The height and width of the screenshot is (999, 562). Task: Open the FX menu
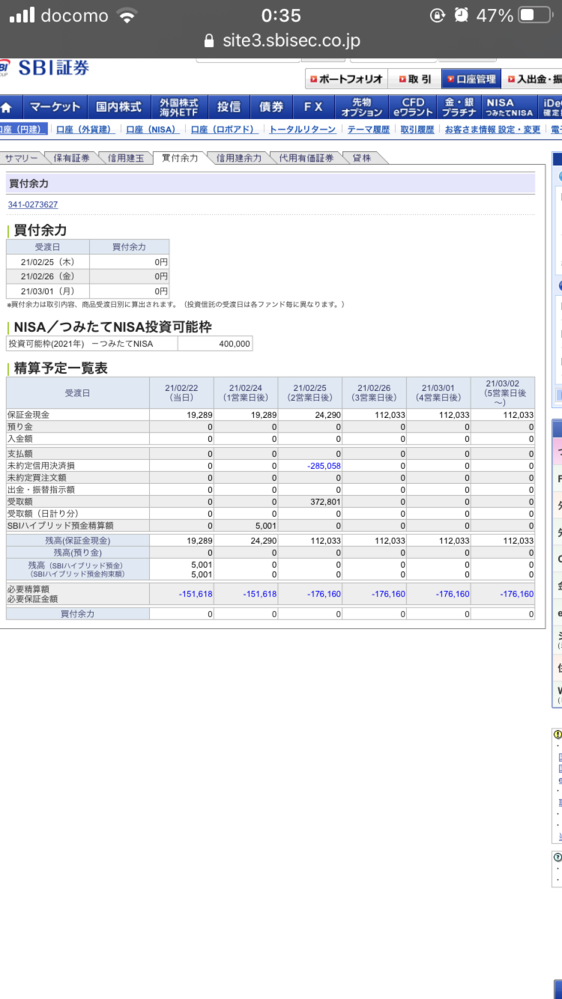click(313, 107)
